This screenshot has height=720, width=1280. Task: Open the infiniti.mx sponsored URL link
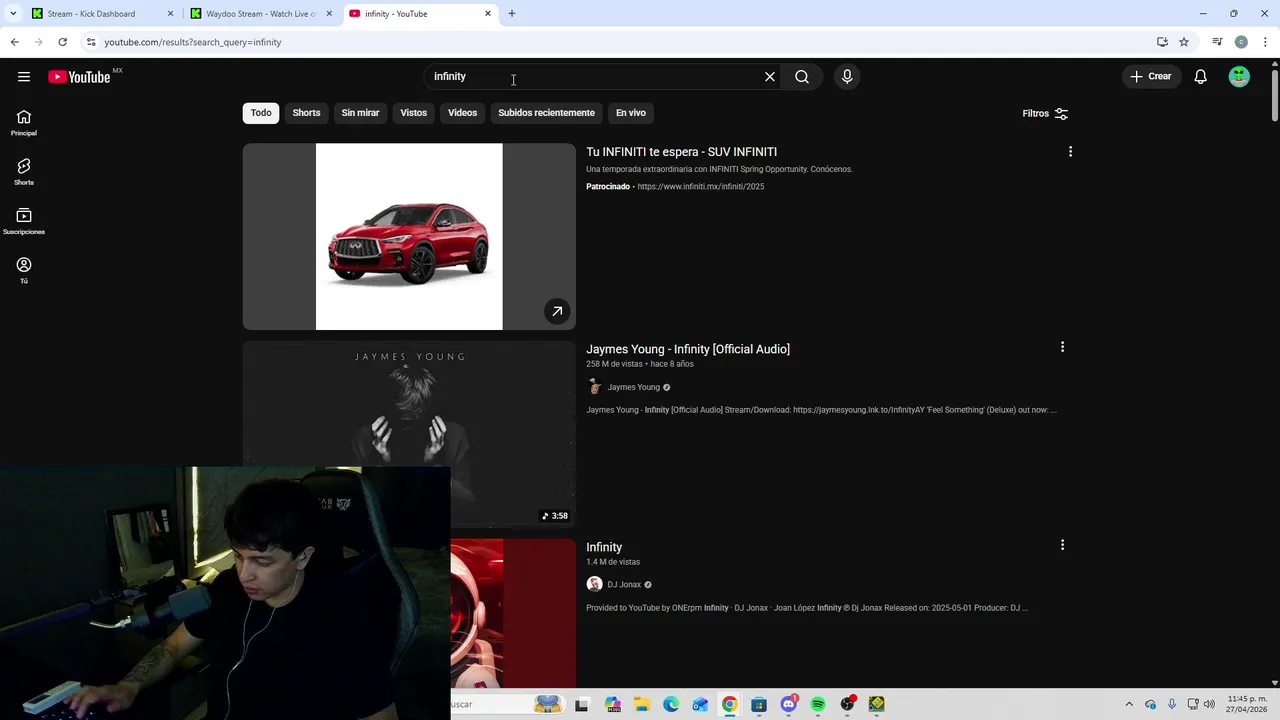(701, 186)
